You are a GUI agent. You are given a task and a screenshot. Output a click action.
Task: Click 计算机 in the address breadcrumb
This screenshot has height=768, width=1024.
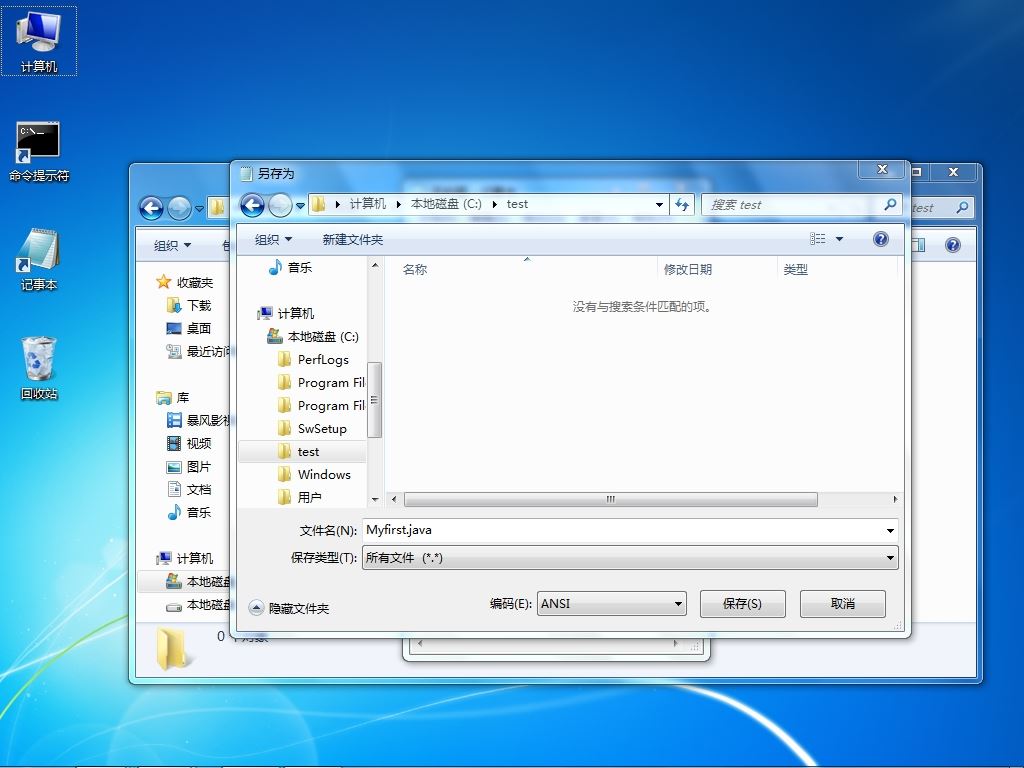coord(368,204)
